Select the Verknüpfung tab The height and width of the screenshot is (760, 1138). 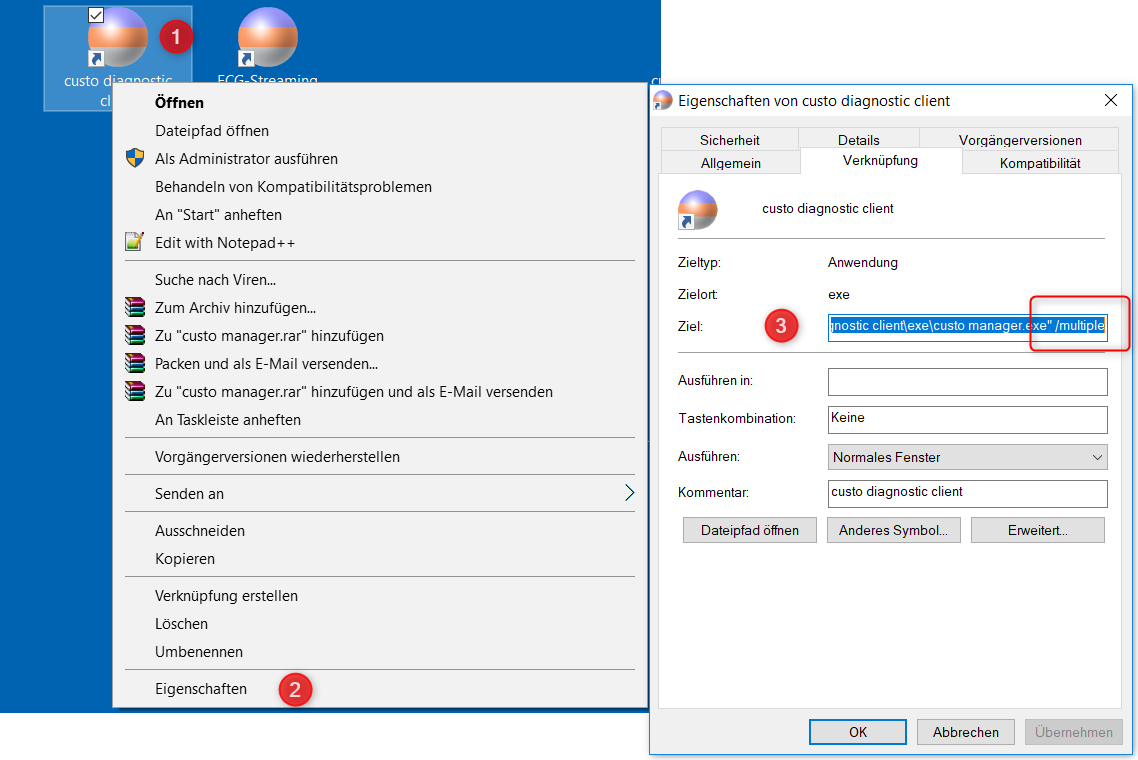point(880,160)
